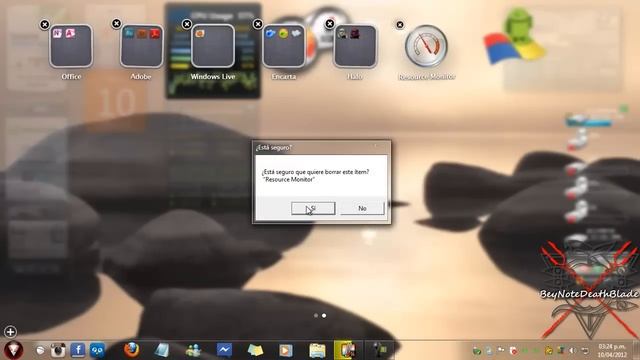This screenshot has width=640, height=360.
Task: Click the blue eyes icon on the taskbar
Action: coord(97,350)
